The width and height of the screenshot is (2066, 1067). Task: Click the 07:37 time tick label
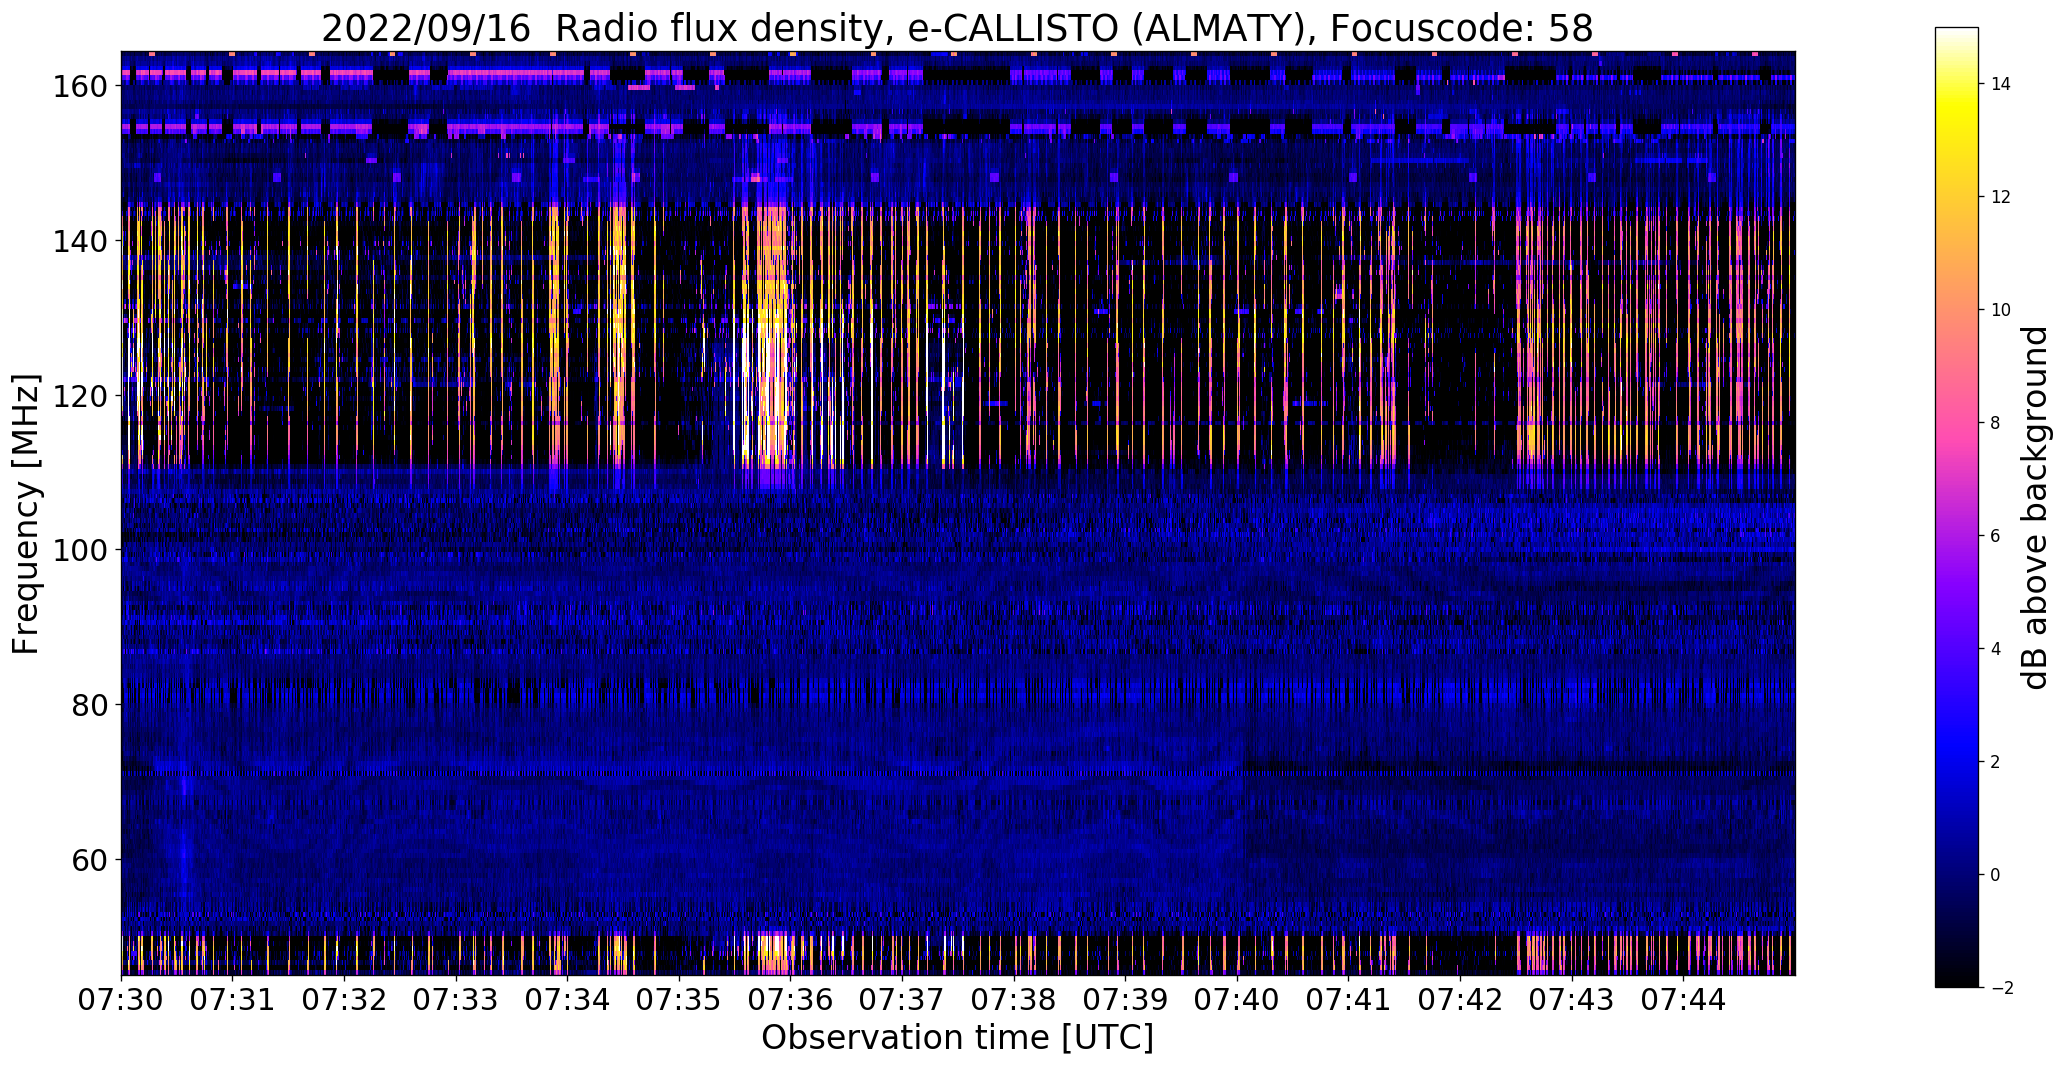click(x=902, y=1000)
